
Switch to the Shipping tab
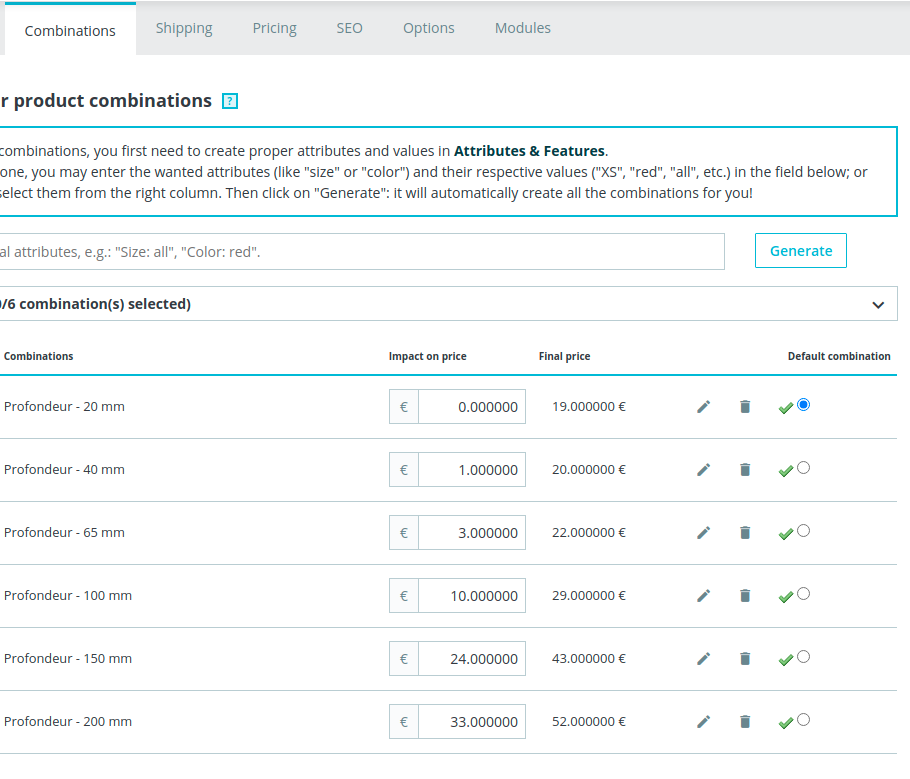[x=184, y=28]
